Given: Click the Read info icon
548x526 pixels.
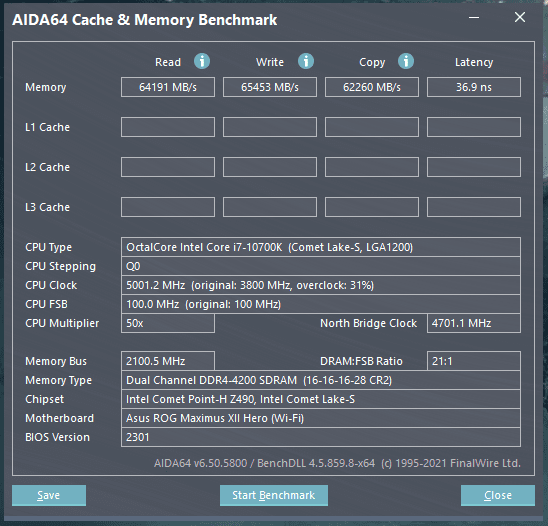Looking at the screenshot, I should coord(202,61).
